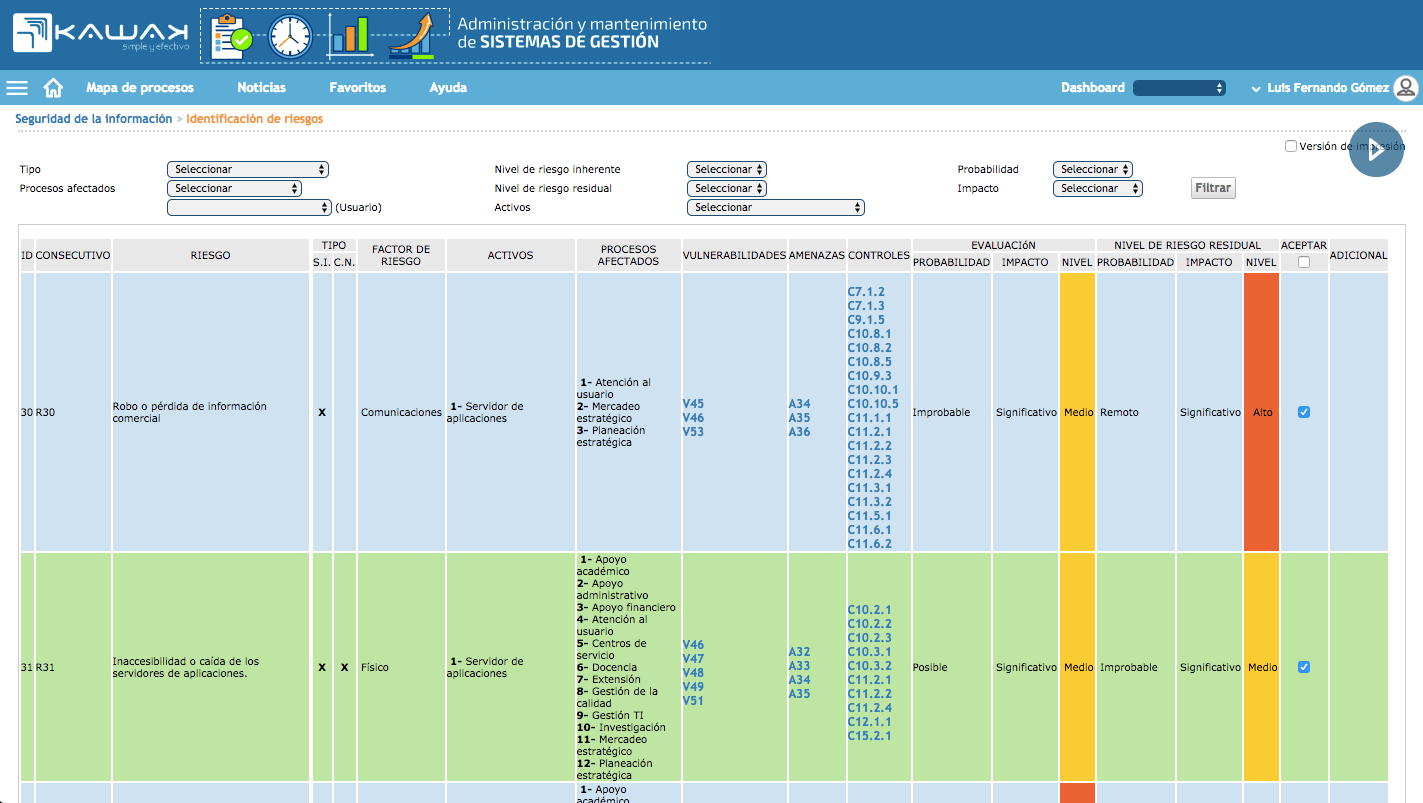
Task: Open the user profile avatar icon
Action: (1406, 88)
